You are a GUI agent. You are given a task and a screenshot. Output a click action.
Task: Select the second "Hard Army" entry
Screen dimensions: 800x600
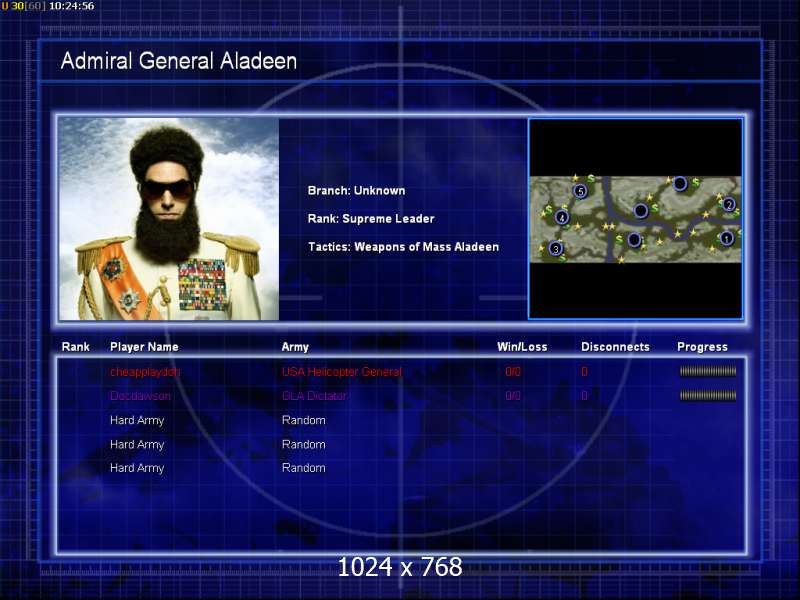137,445
